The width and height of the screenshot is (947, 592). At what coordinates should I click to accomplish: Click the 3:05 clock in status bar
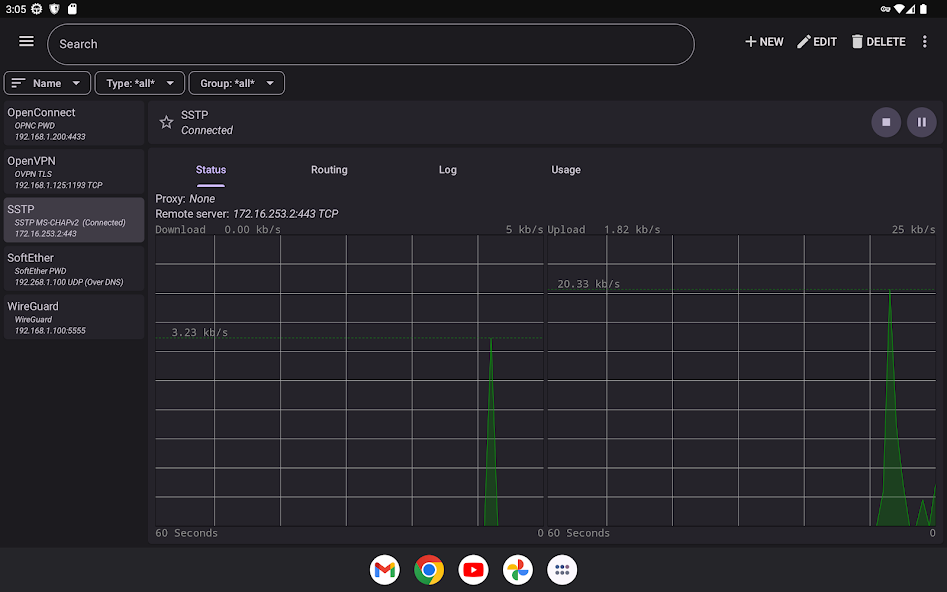(x=16, y=9)
